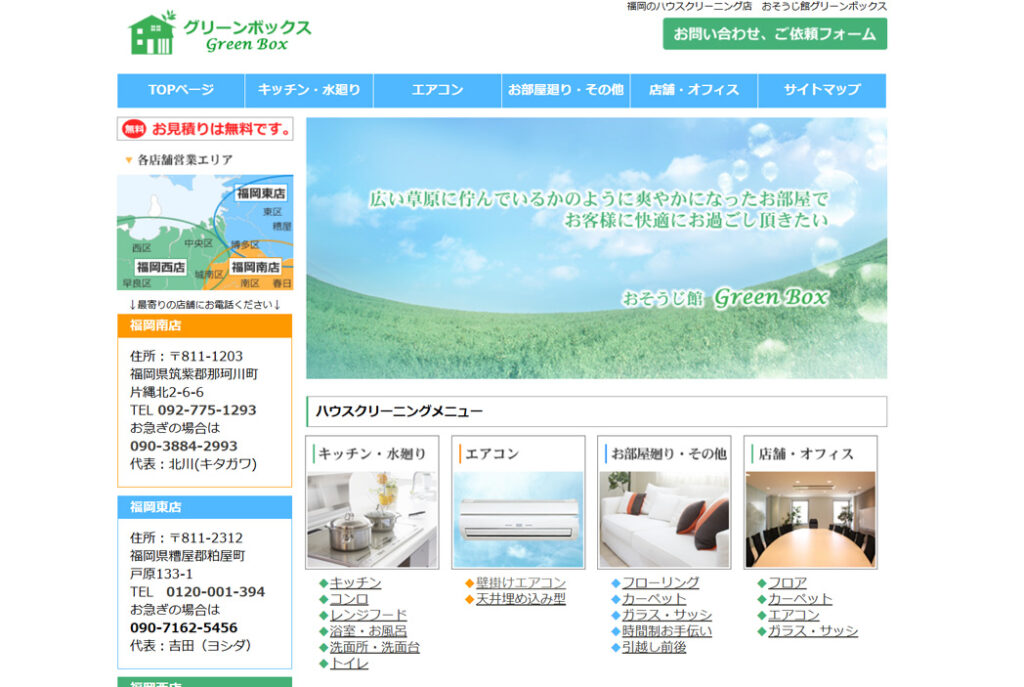Open the フローリング link
This screenshot has height=687, width=1024.
point(660,583)
